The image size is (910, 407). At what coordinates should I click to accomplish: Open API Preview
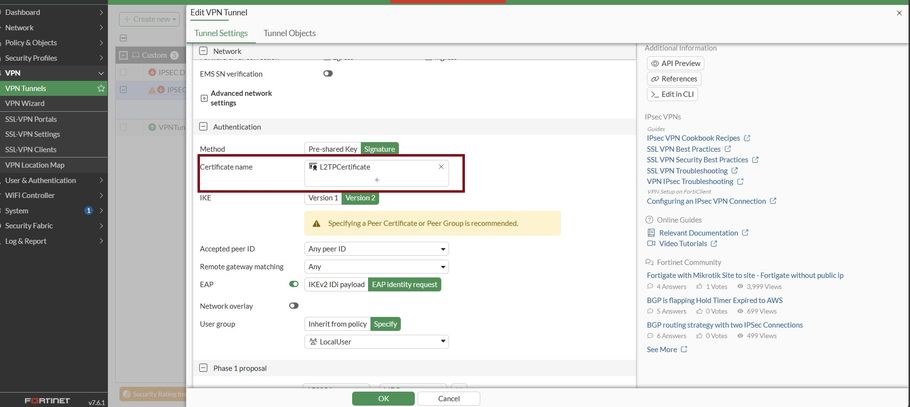[x=676, y=63]
